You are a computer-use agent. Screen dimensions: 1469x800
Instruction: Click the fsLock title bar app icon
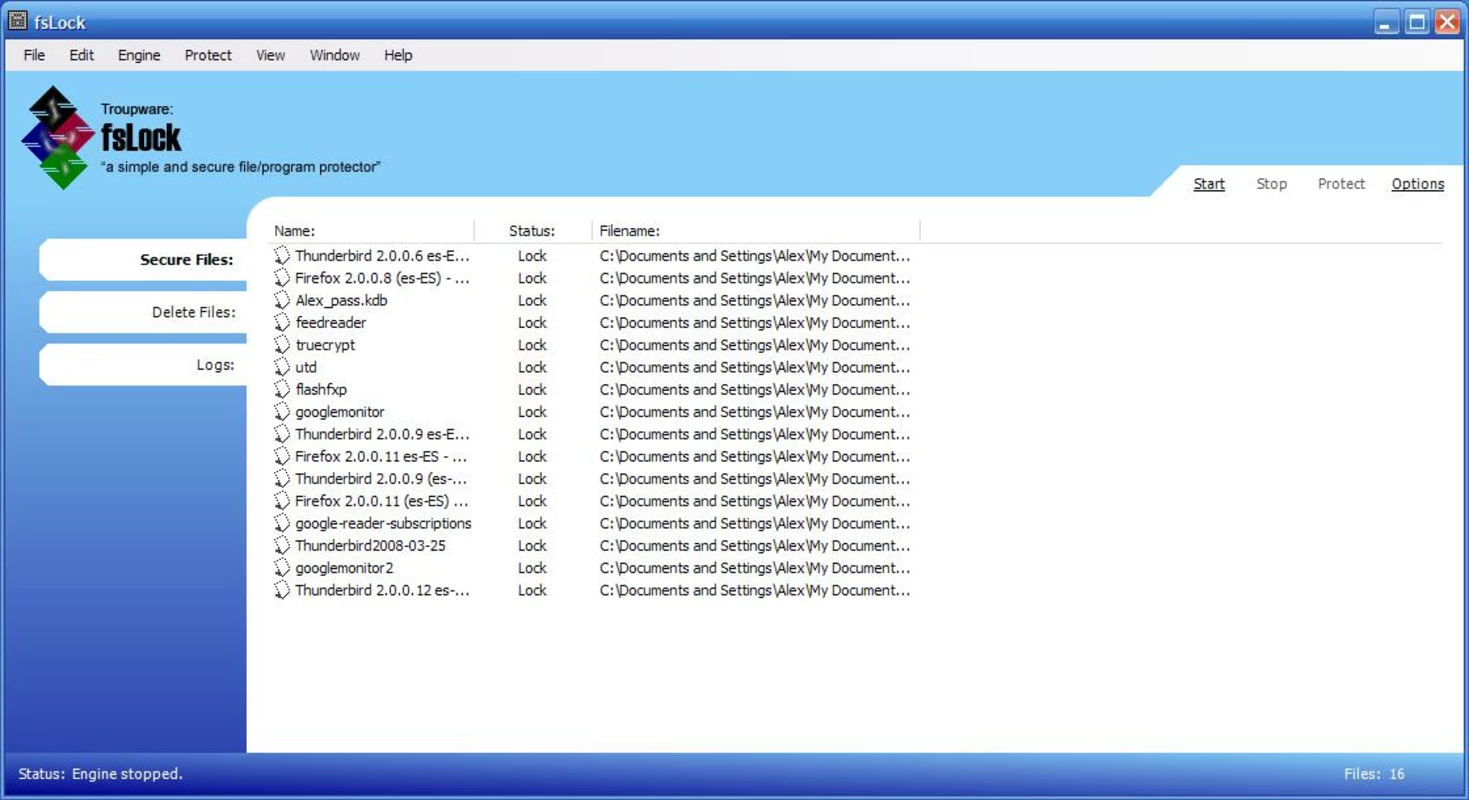pyautogui.click(x=17, y=21)
